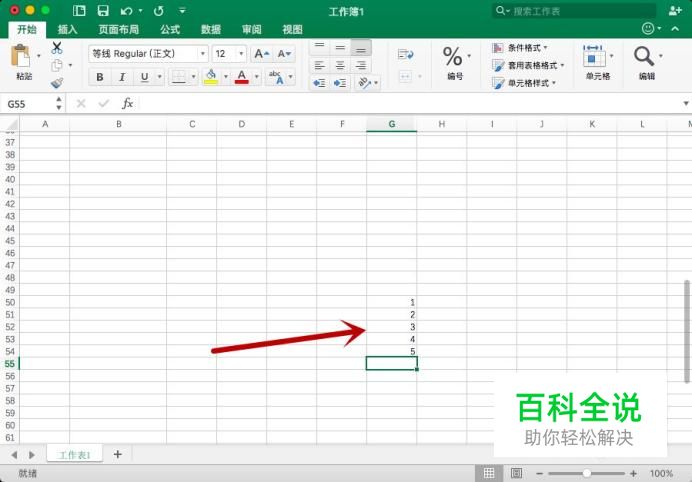
Task: Open the 单元格样式 dropdown
Action: 524,83
